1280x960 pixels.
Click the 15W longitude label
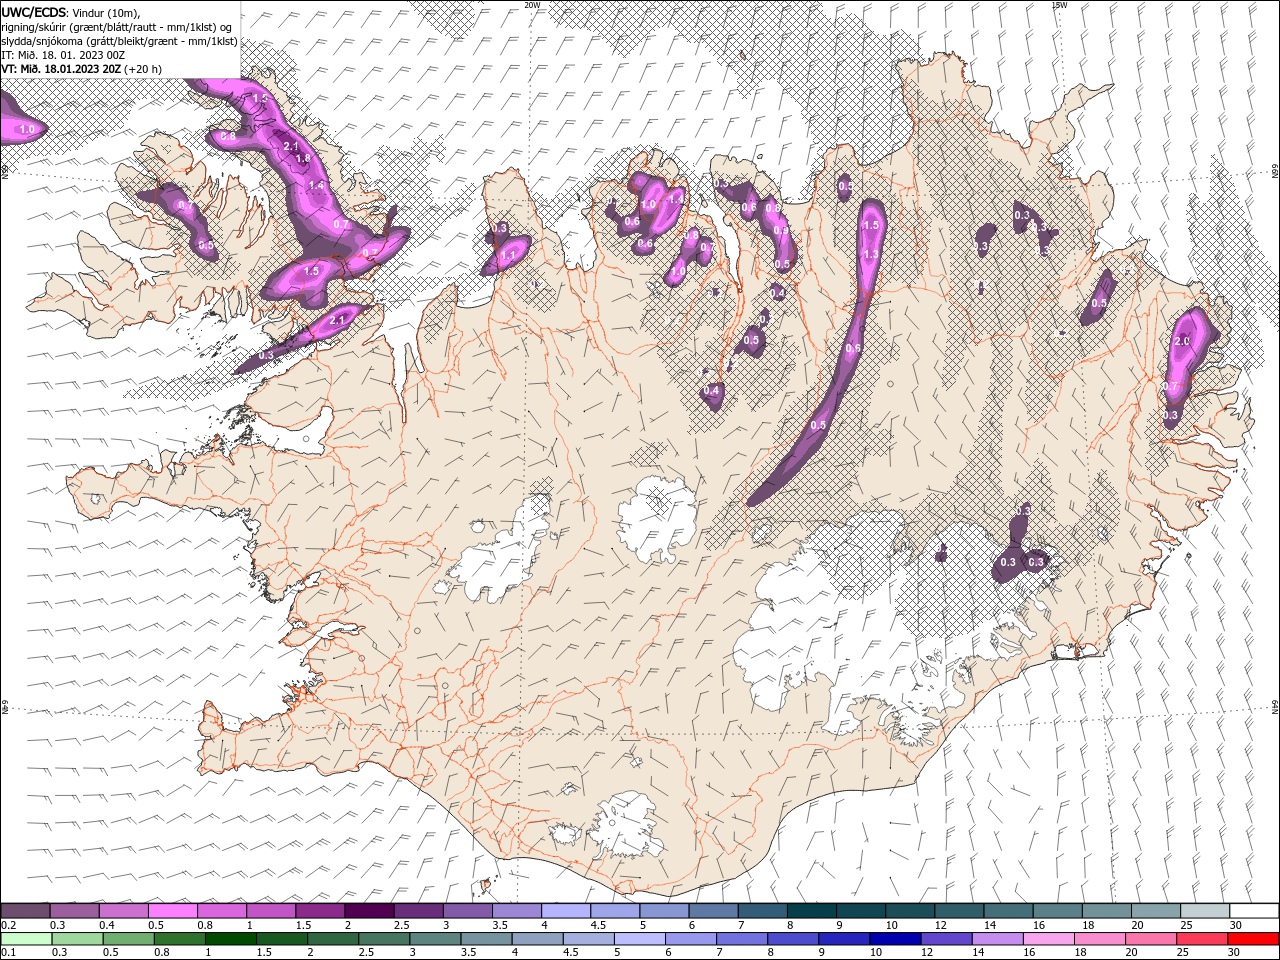[1058, 4]
